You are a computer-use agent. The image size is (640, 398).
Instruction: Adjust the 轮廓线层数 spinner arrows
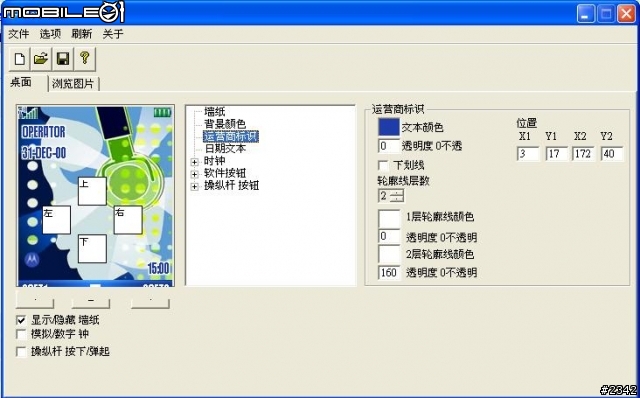click(x=397, y=196)
